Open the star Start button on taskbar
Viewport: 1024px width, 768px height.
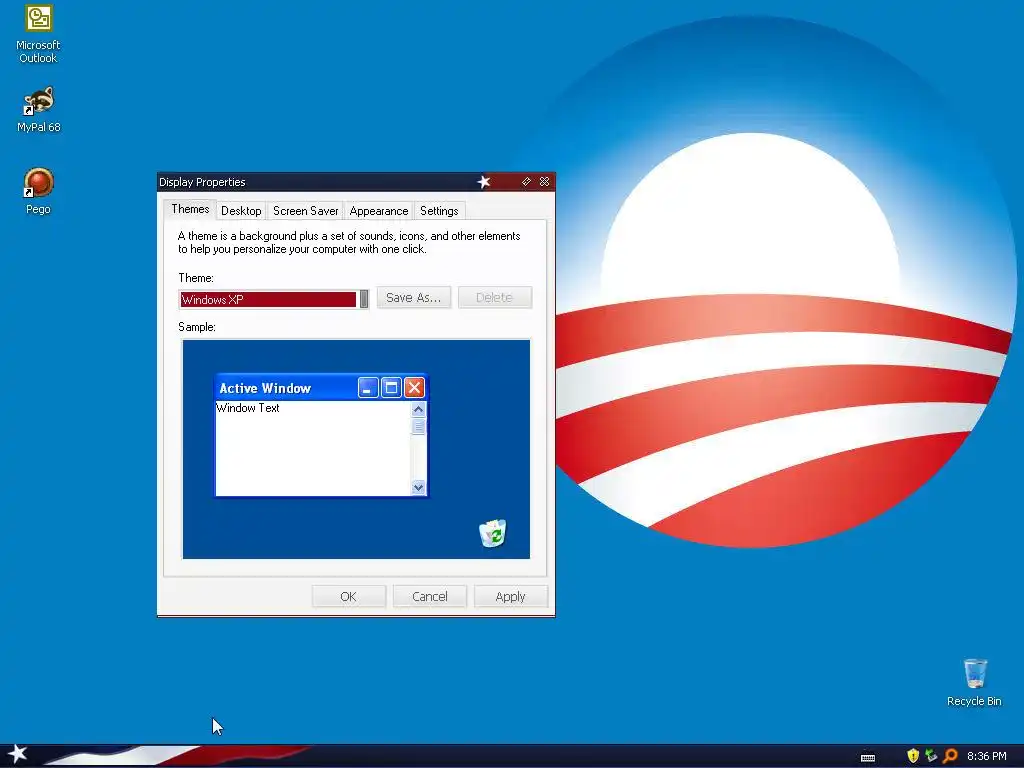(17, 755)
